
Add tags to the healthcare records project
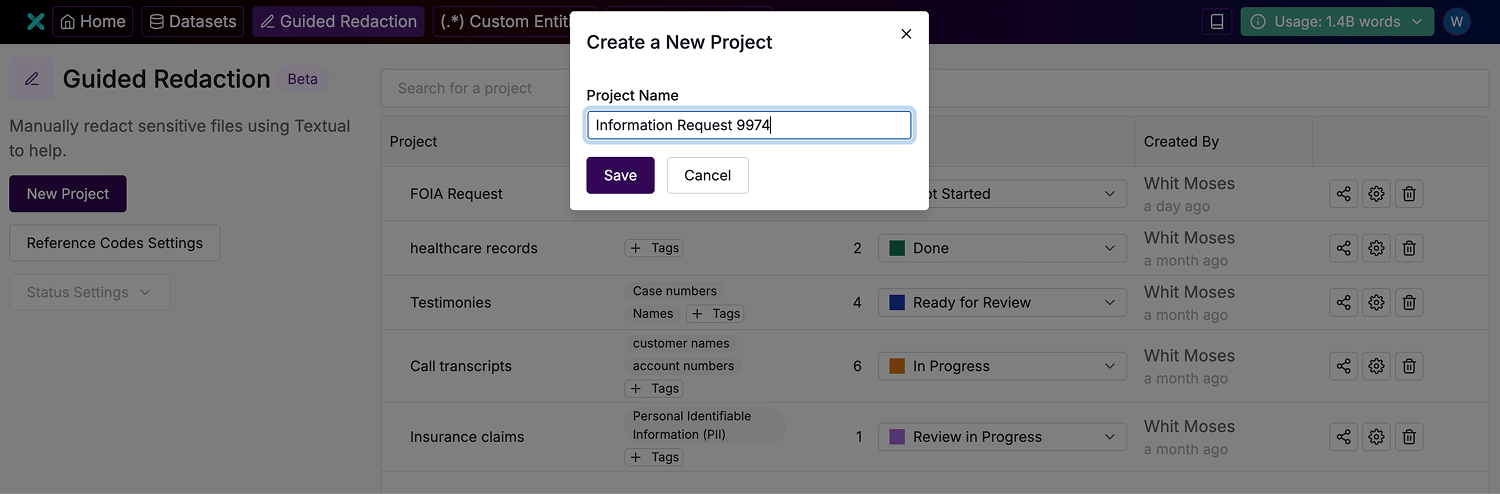[654, 248]
